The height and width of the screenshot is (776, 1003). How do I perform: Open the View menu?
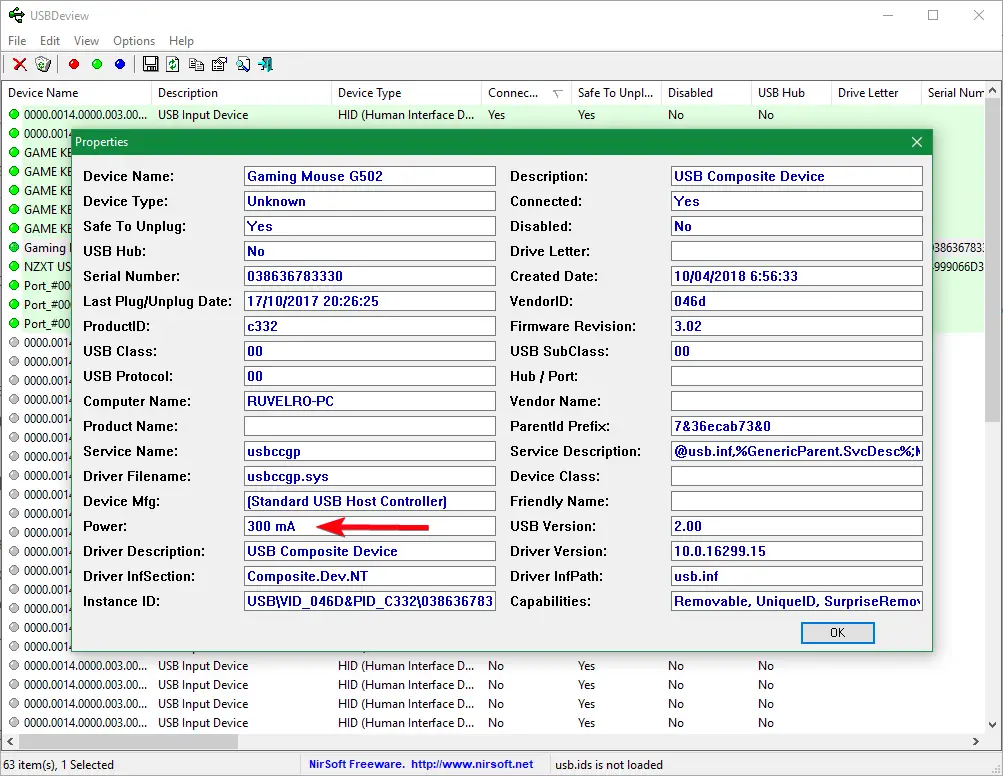pyautogui.click(x=86, y=41)
